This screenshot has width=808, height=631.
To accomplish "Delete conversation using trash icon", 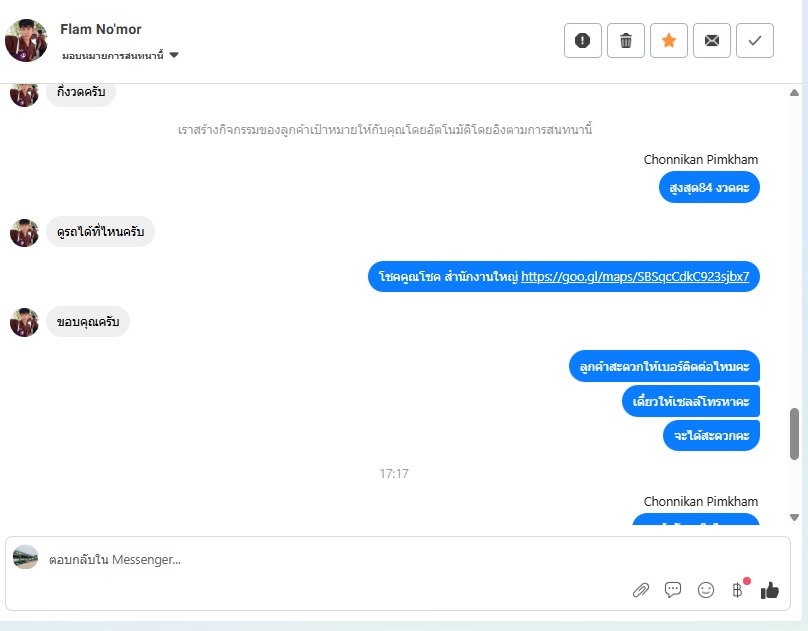I will click(x=626, y=40).
